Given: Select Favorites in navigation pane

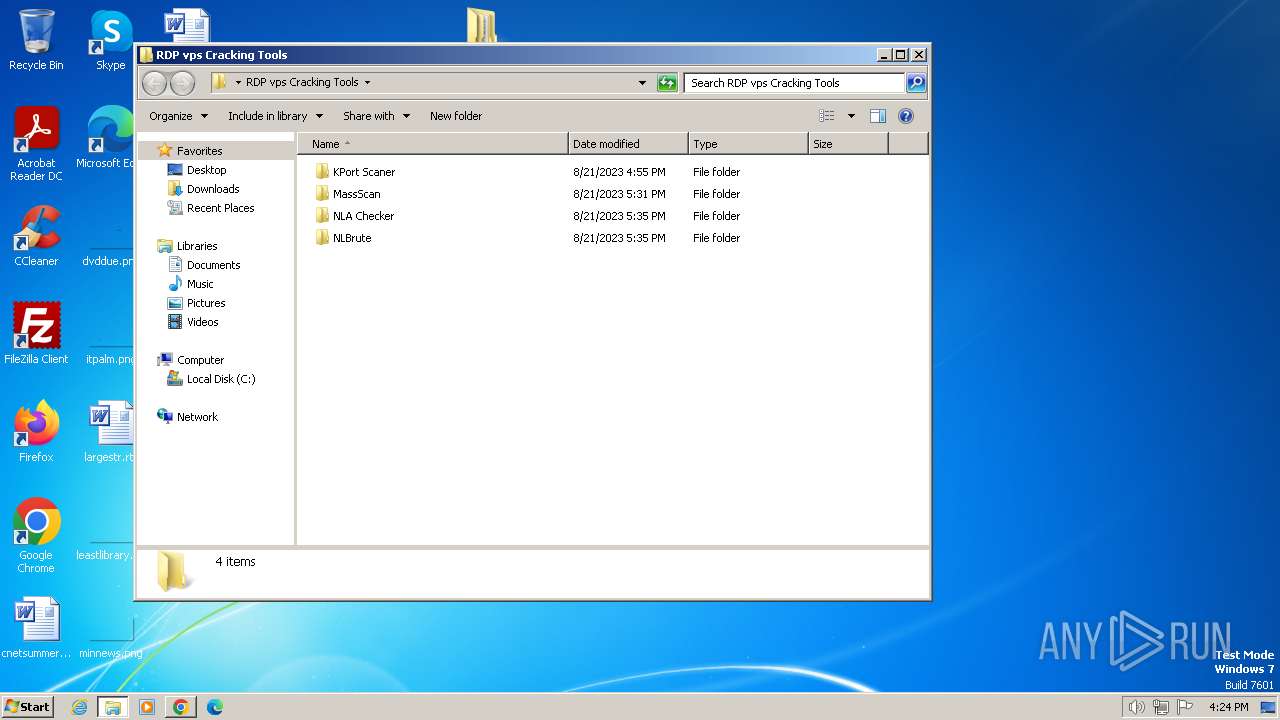Looking at the screenshot, I should click(199, 151).
